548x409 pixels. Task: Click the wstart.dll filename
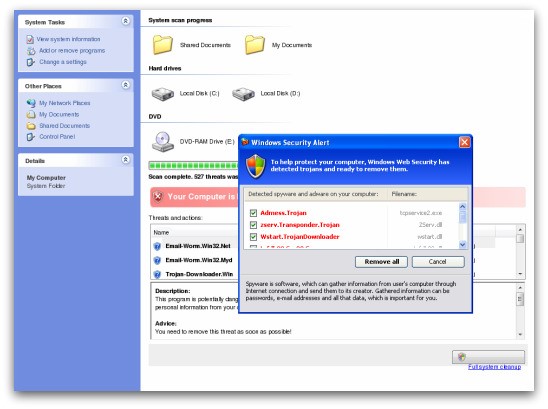point(430,237)
